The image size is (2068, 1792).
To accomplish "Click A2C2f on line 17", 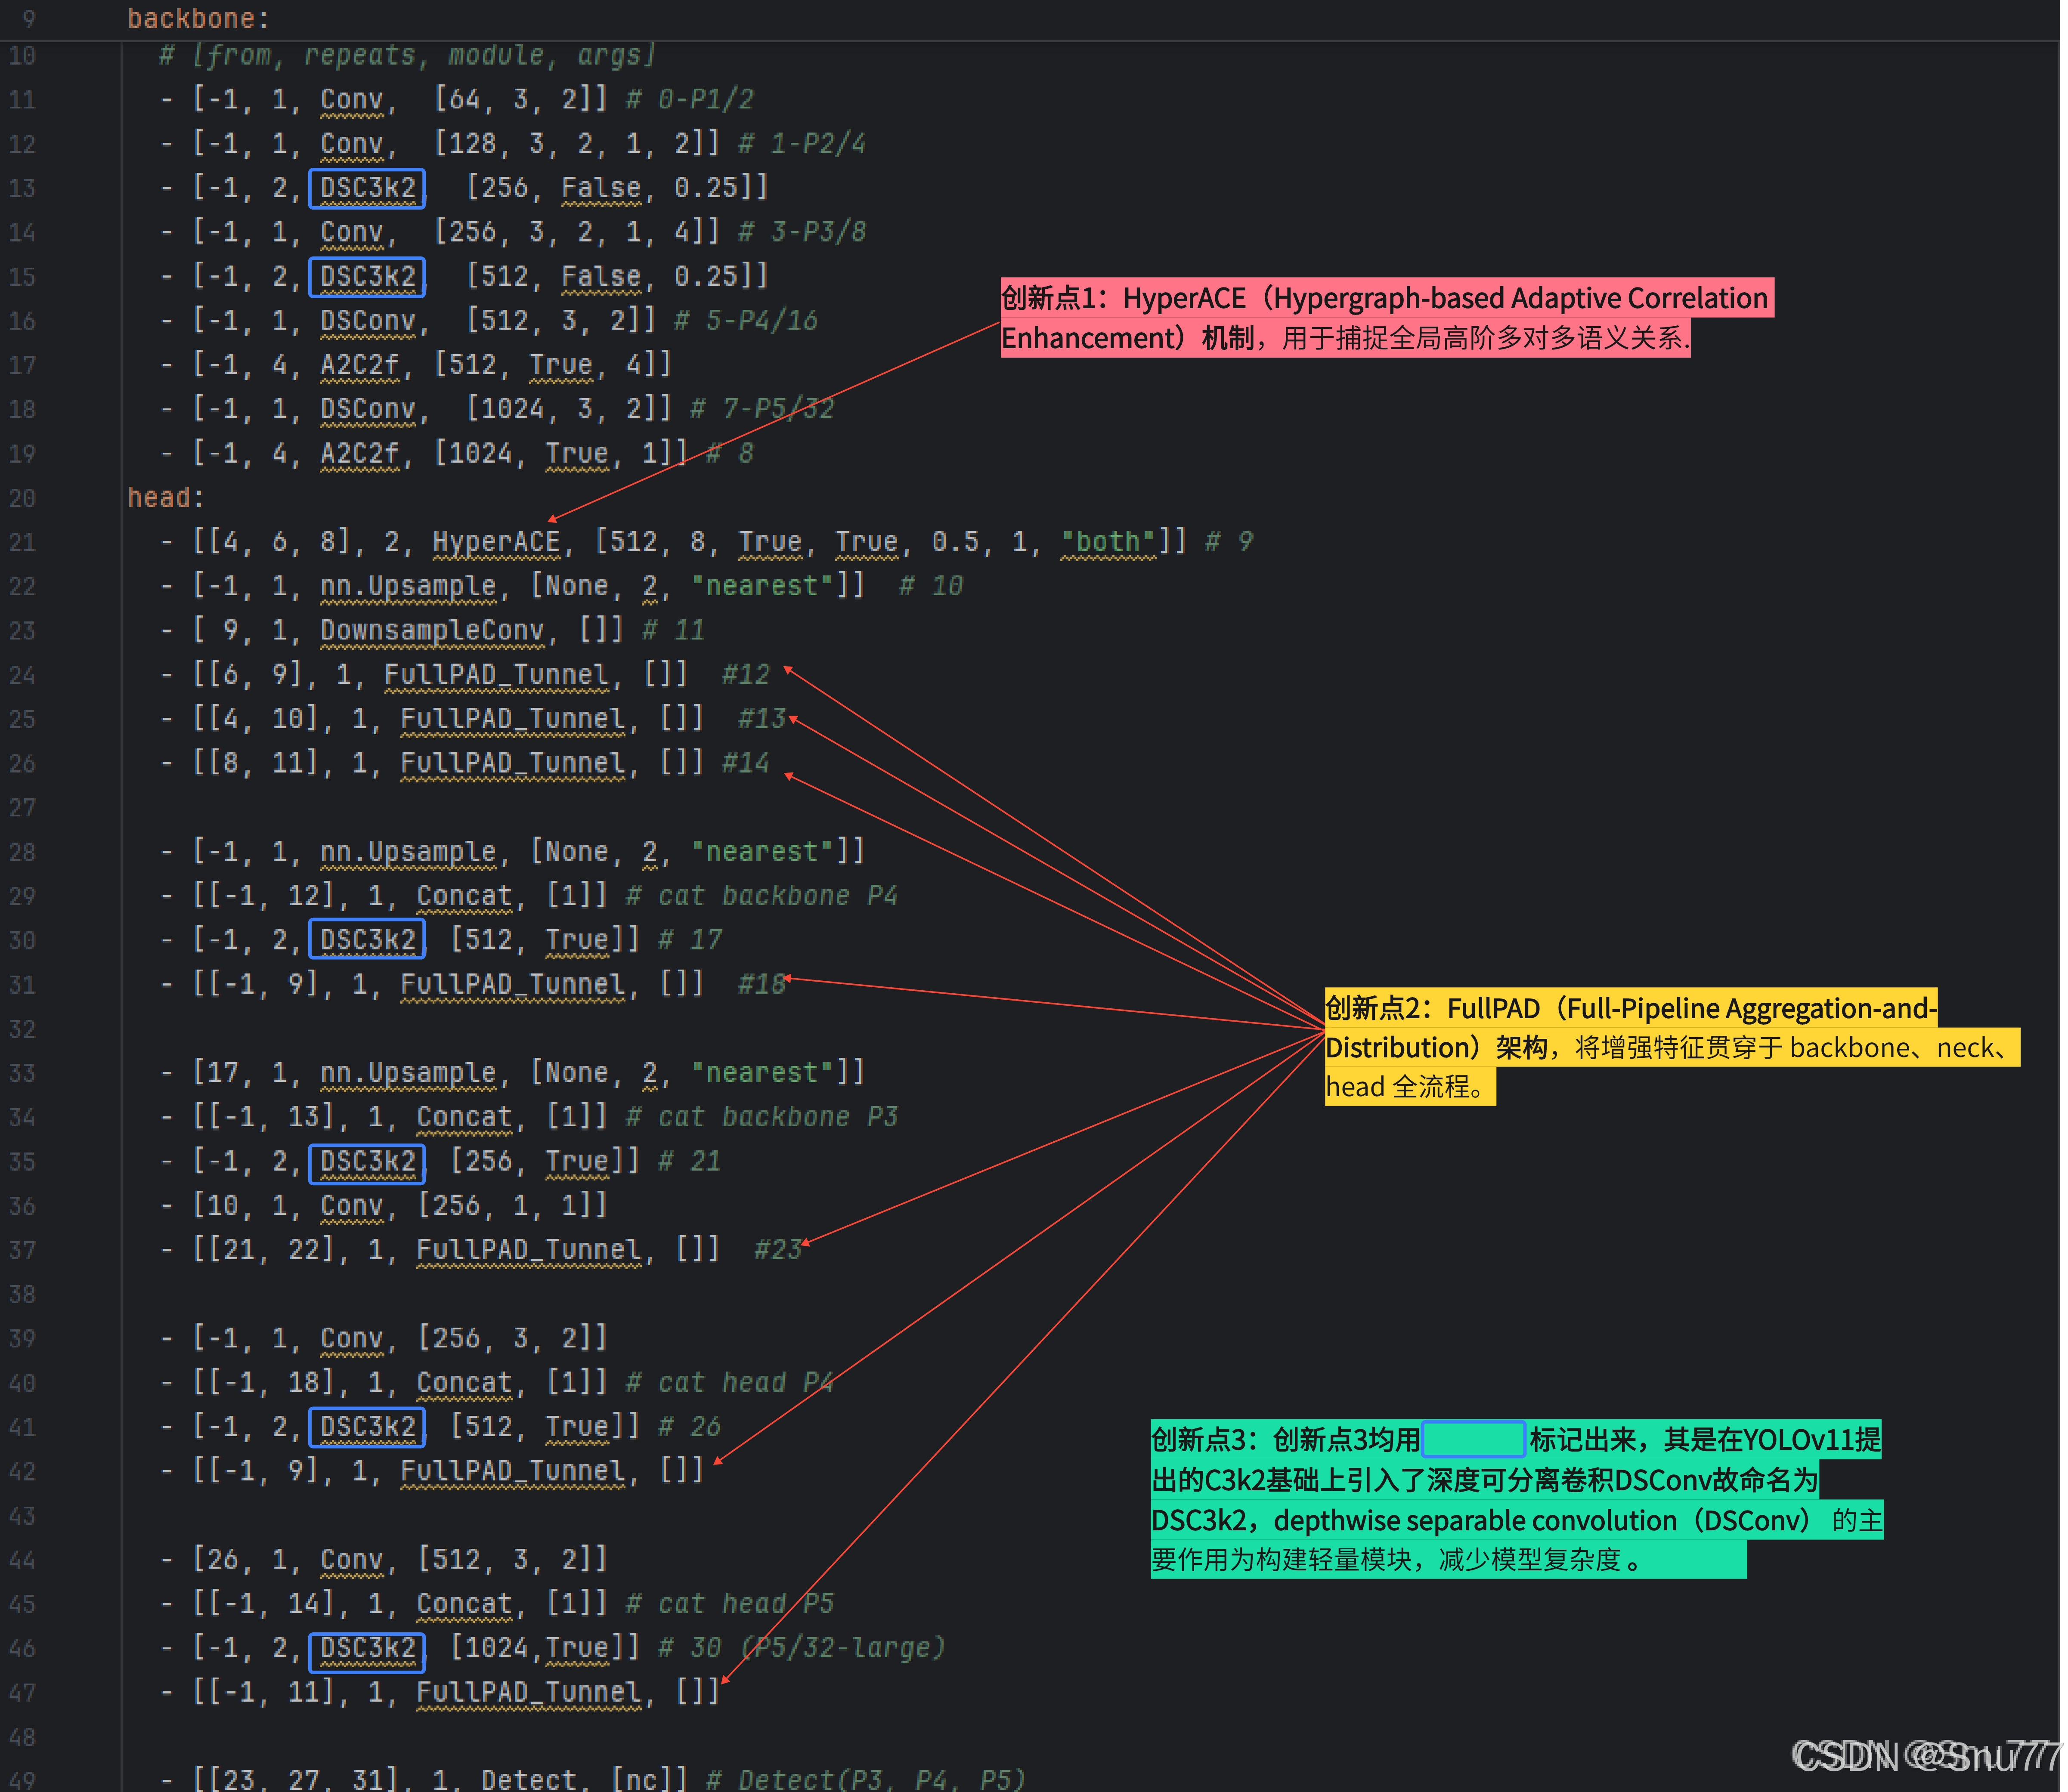I will click(359, 365).
